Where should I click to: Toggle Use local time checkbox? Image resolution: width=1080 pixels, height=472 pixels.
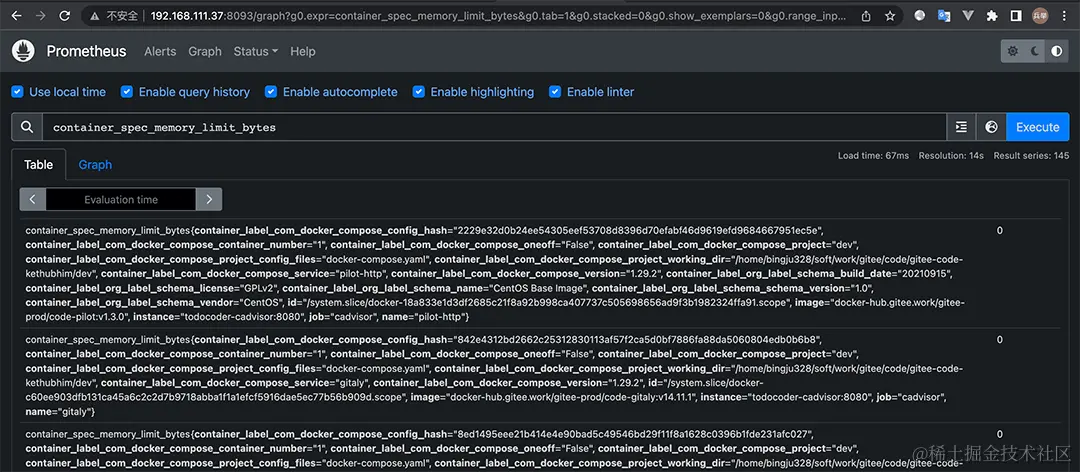(17, 92)
